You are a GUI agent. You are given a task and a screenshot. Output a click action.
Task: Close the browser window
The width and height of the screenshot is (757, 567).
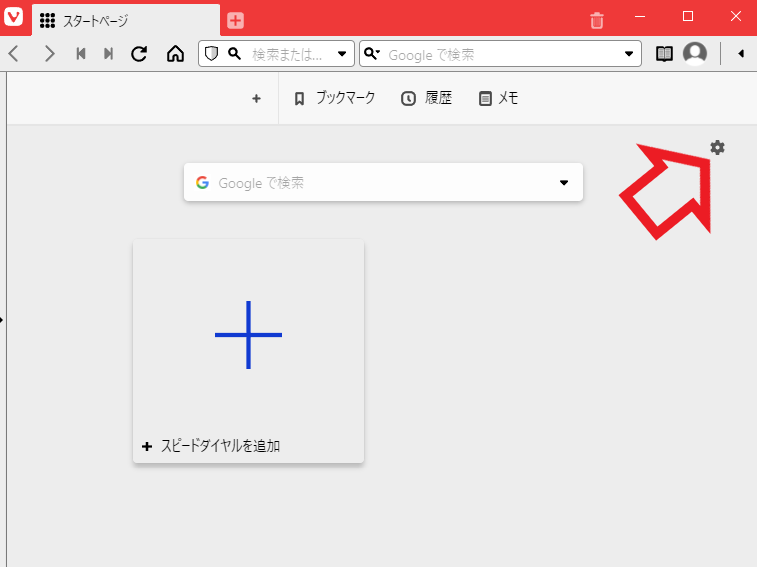tap(736, 16)
